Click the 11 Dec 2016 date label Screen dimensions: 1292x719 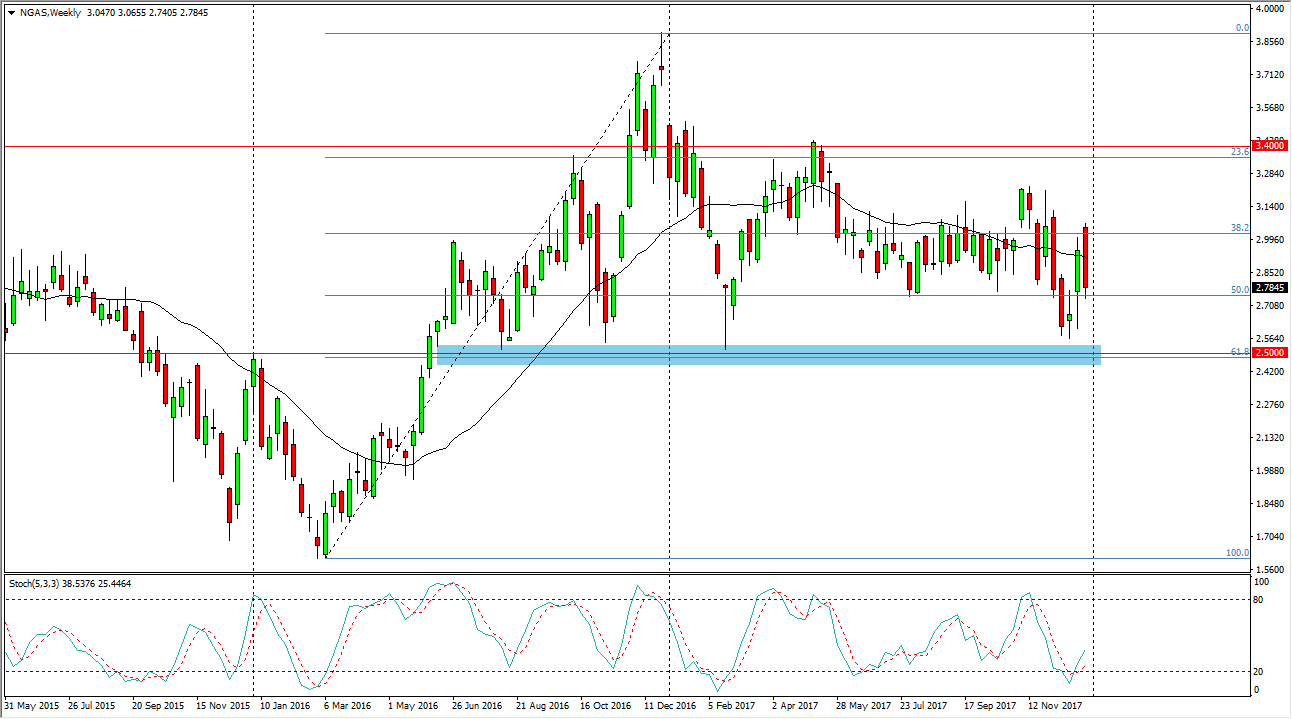pos(670,706)
